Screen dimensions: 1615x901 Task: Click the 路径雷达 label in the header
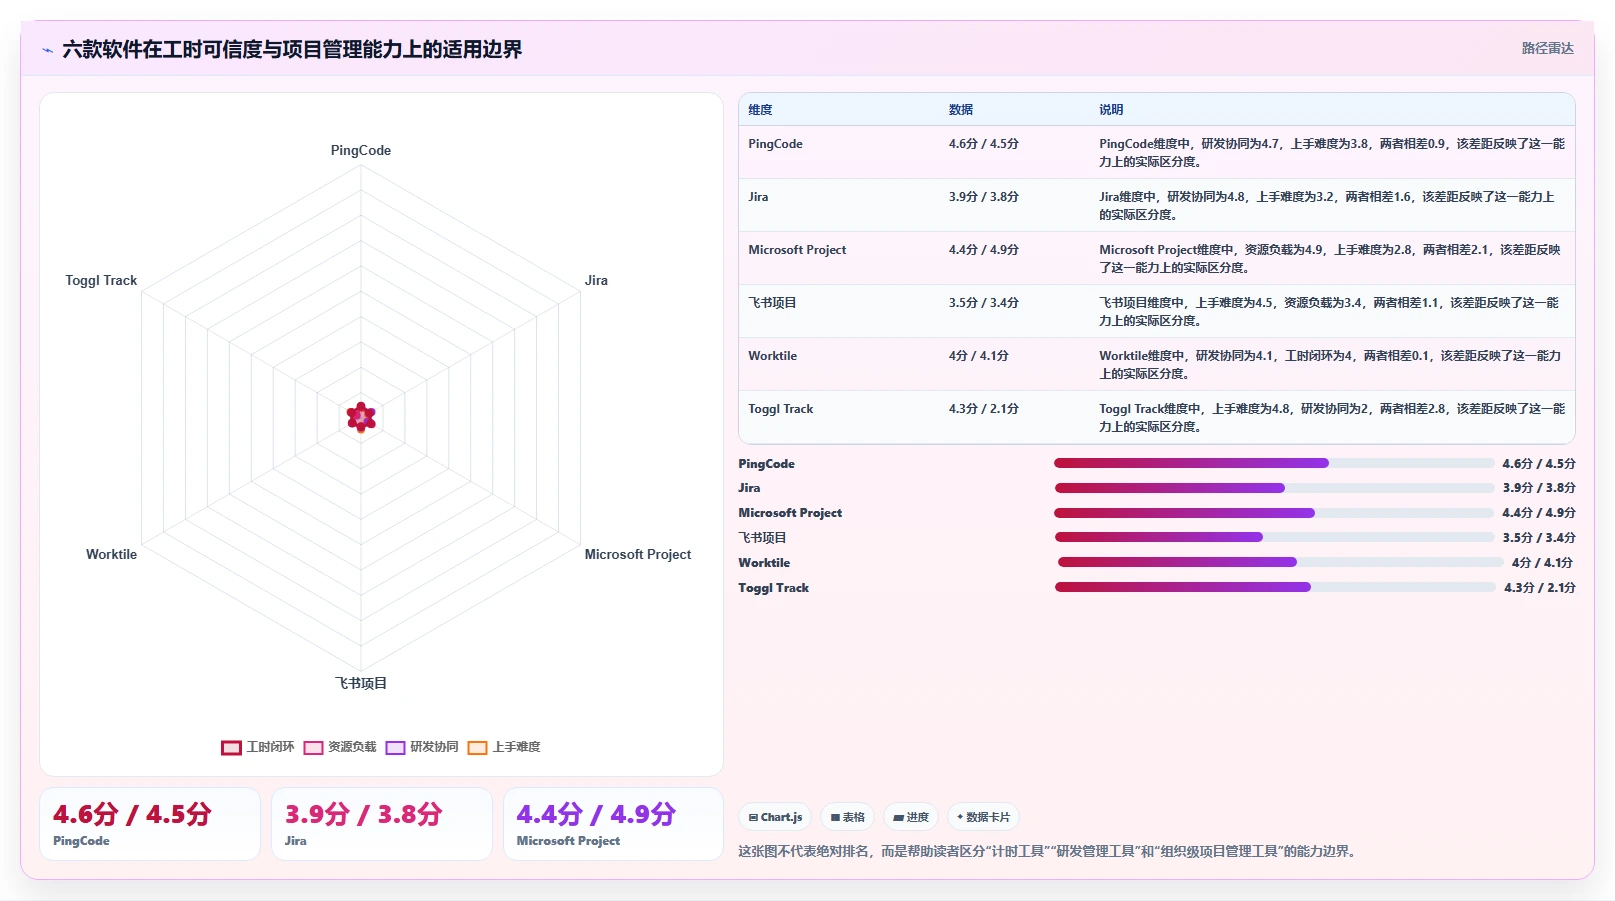[x=1547, y=48]
